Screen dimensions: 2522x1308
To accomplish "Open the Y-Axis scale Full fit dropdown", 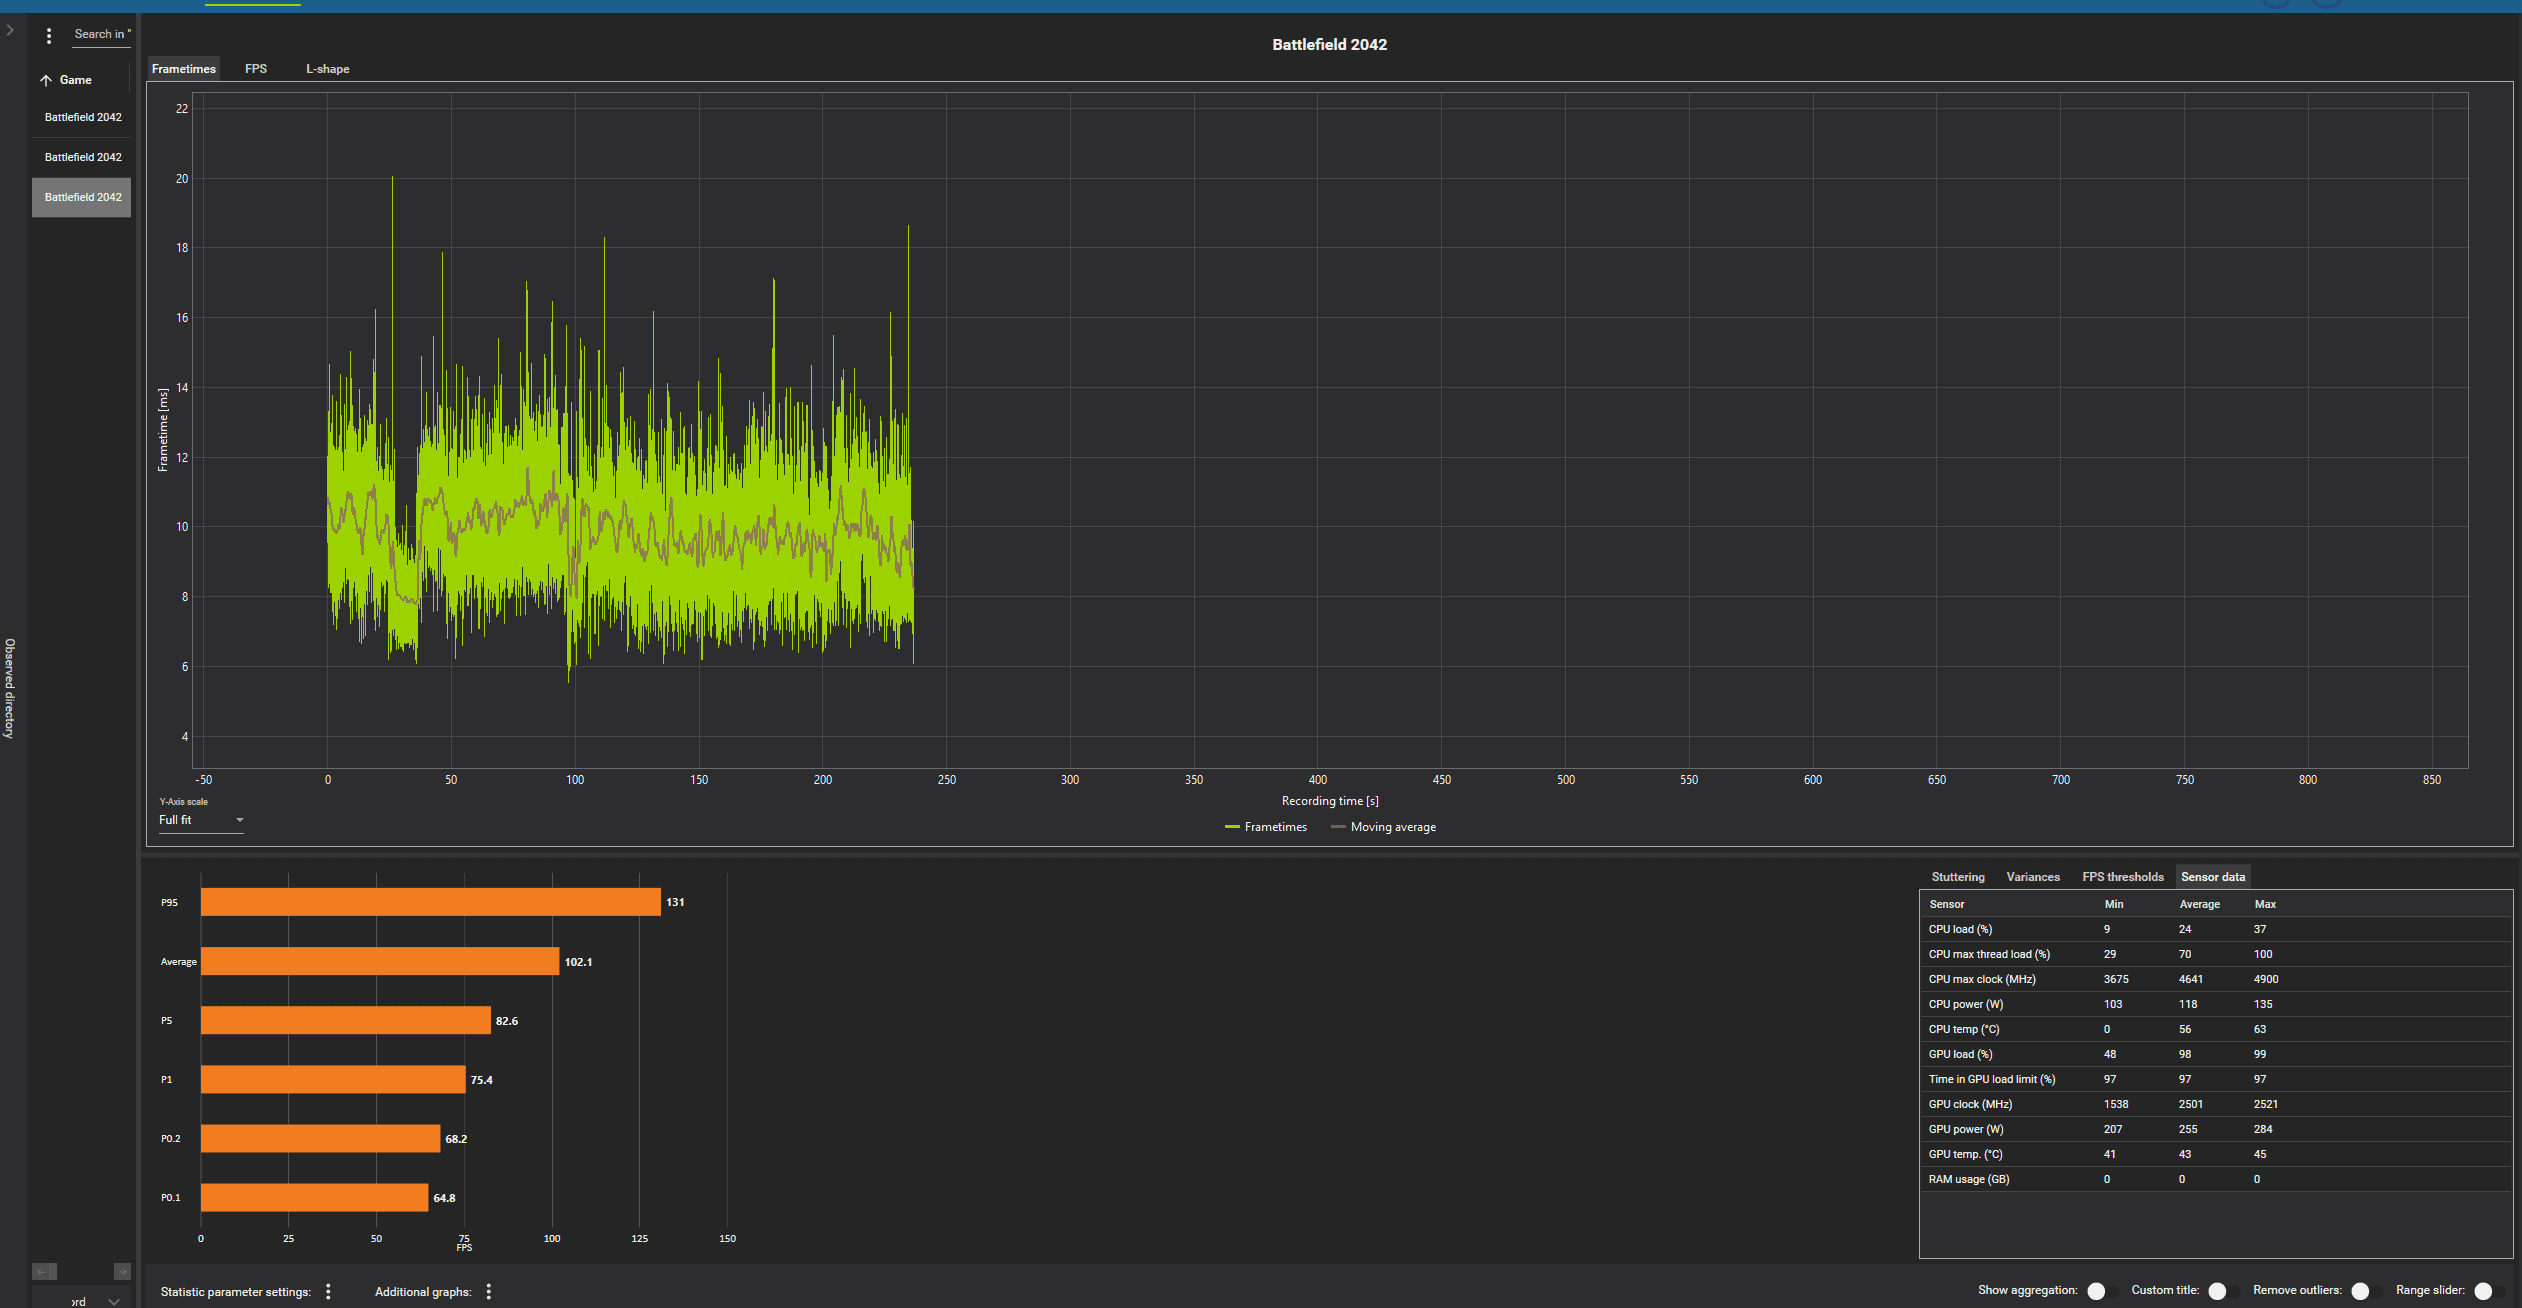I will 201,820.
